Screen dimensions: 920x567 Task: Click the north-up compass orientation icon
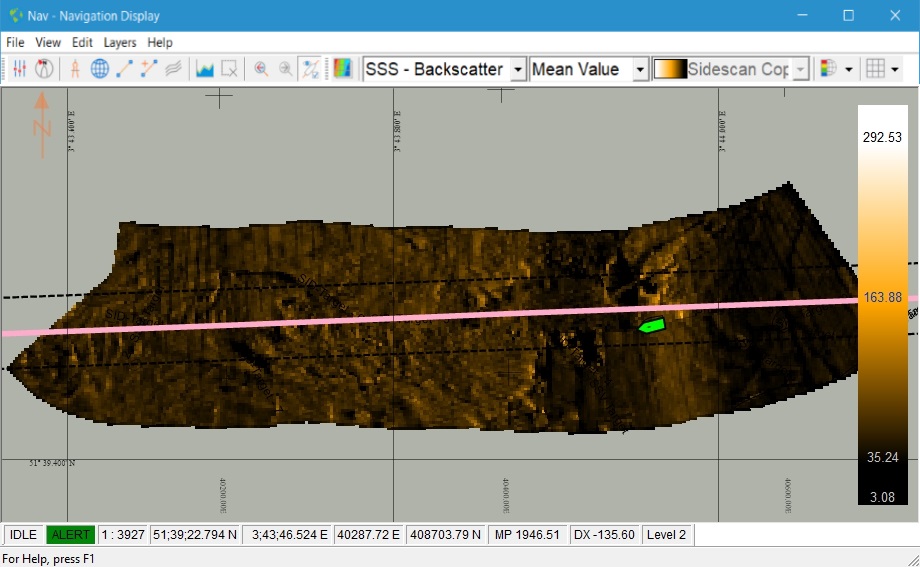point(43,69)
